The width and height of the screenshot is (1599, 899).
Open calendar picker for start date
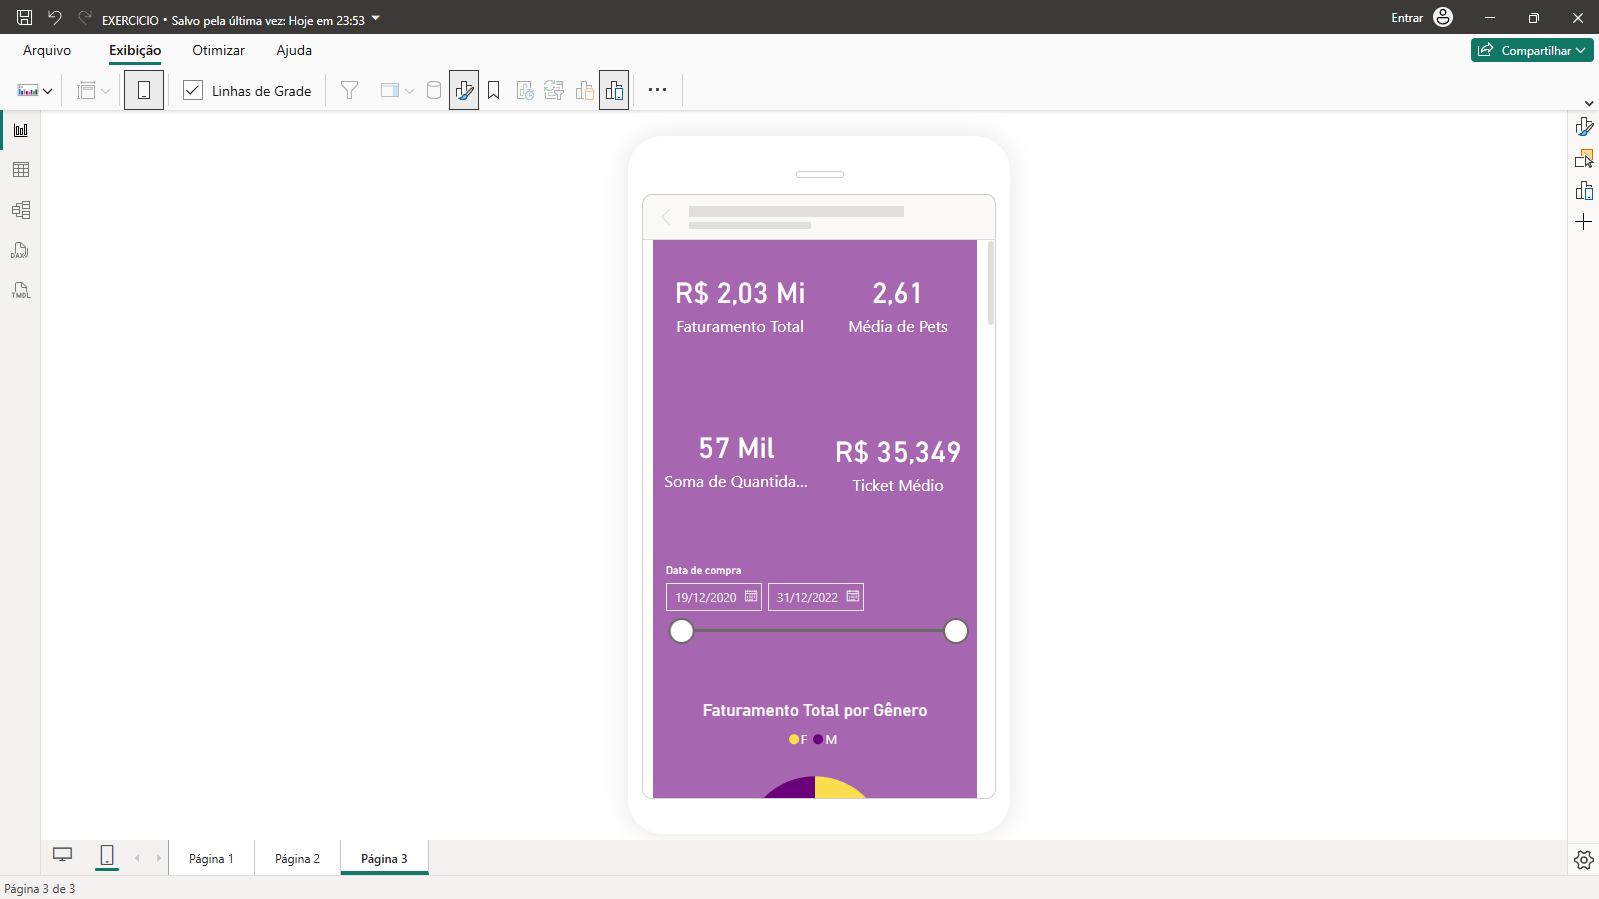pyautogui.click(x=751, y=596)
